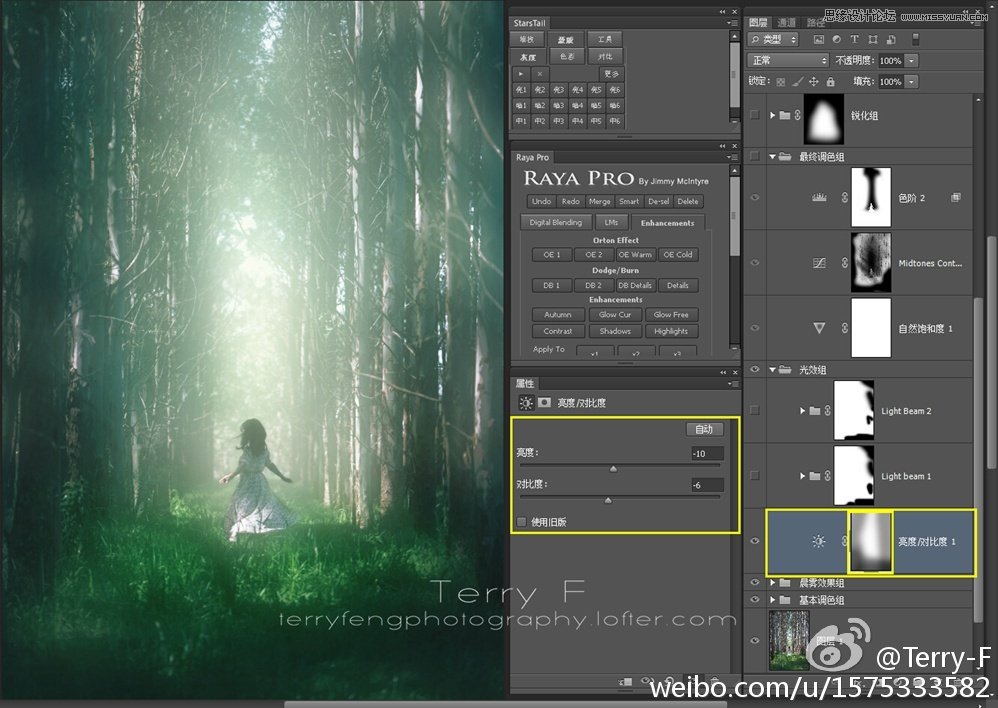Click lock transparent pixels icon
998x708 pixels.
coord(781,81)
